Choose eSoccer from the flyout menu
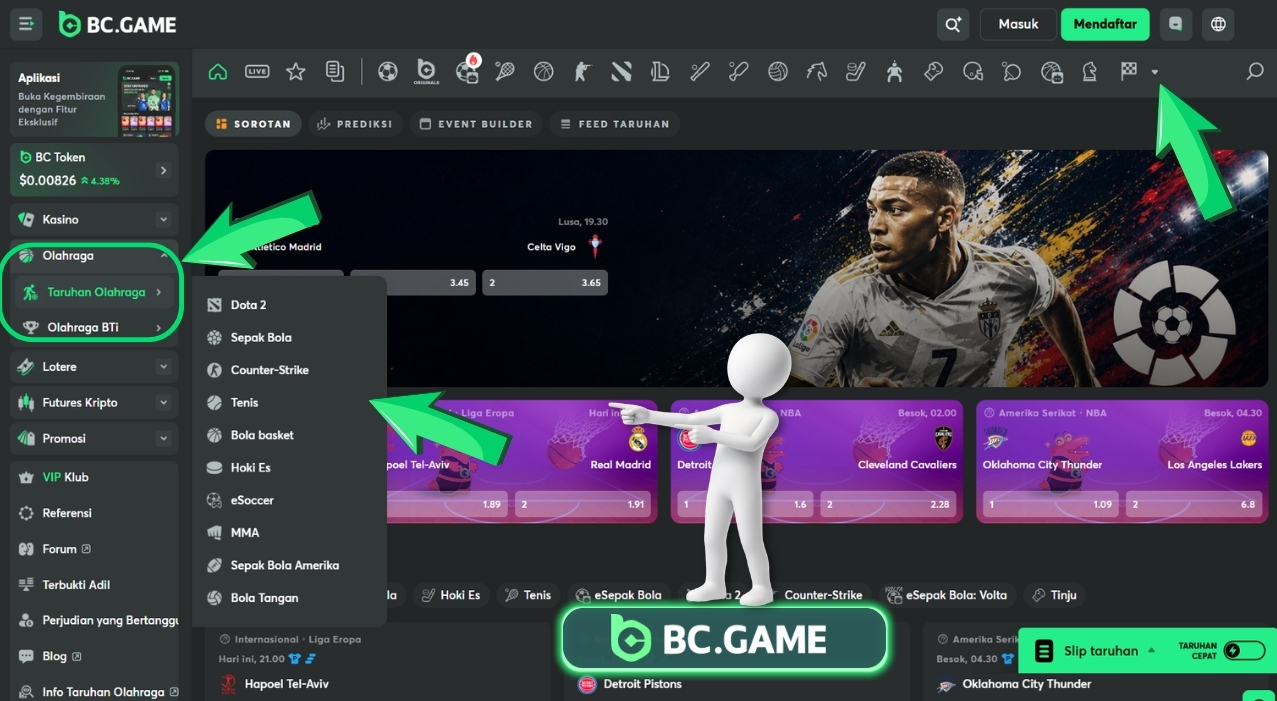Viewport: 1277px width, 701px height. (289, 500)
